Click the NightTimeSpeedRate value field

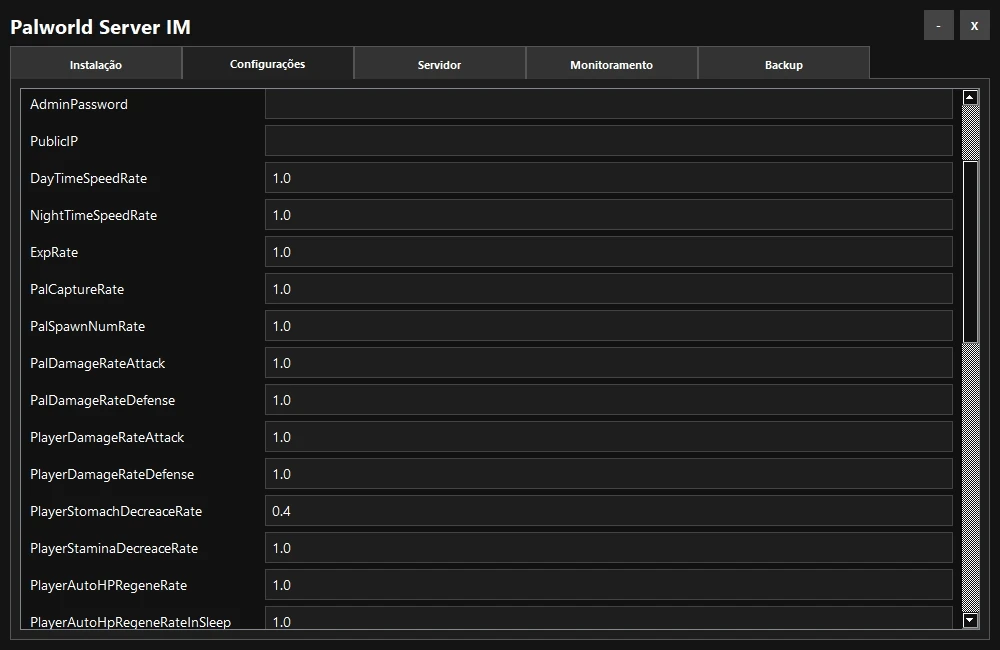coord(608,215)
